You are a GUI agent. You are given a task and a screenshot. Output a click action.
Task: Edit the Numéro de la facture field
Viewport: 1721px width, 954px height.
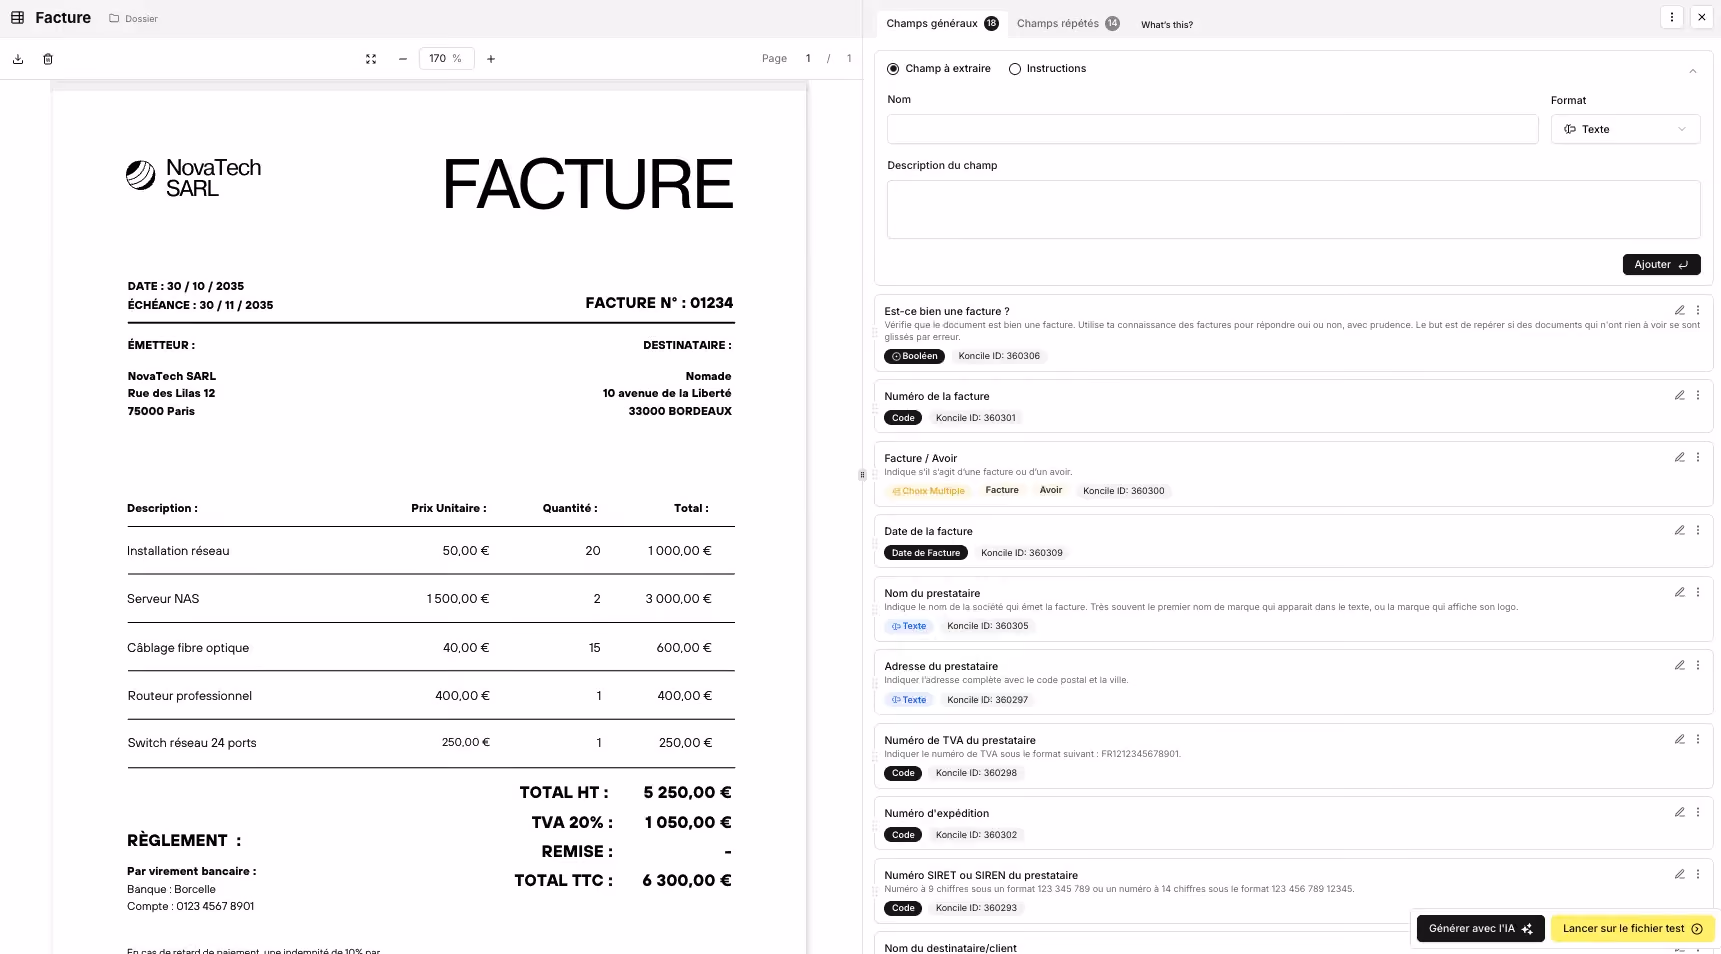click(1680, 396)
